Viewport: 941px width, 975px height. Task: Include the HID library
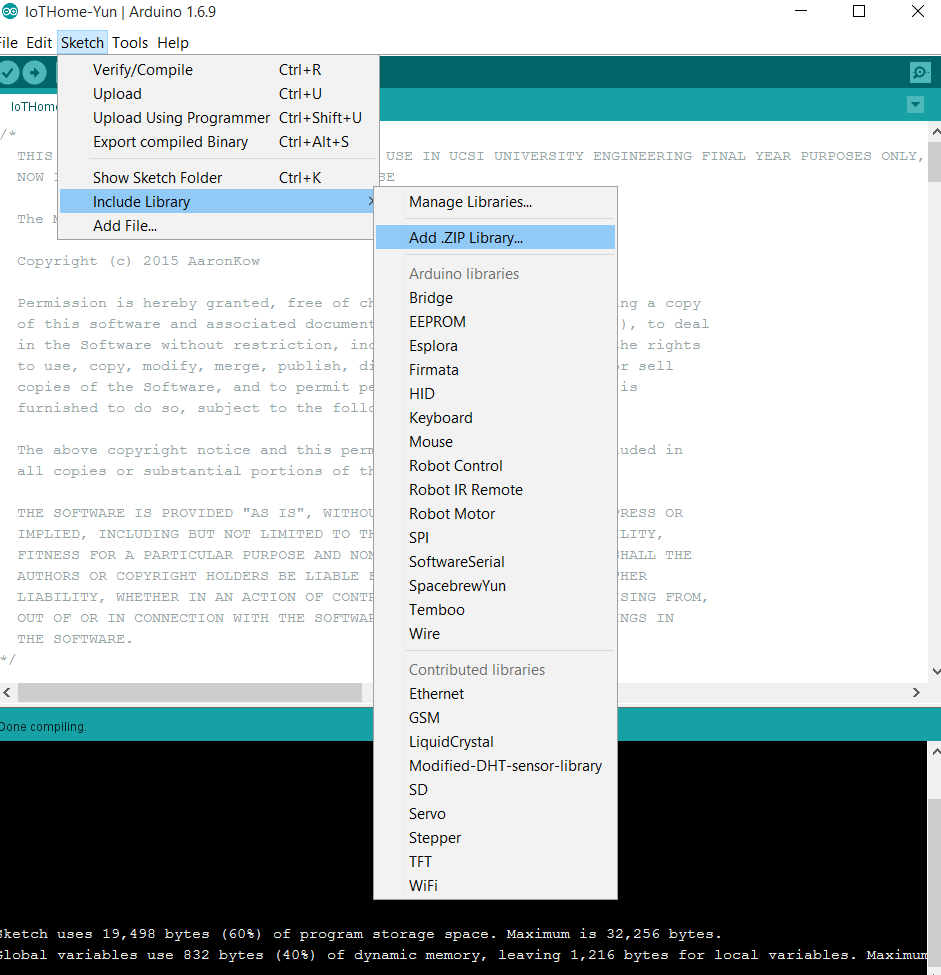pyautogui.click(x=495, y=394)
